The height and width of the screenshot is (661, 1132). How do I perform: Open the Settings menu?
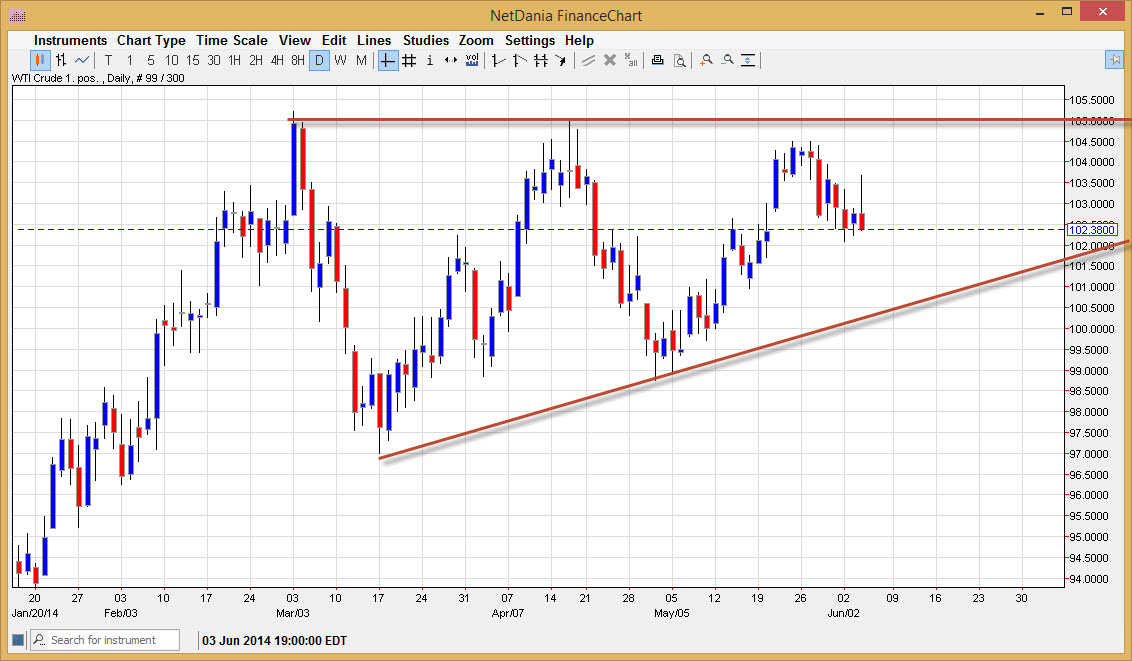[x=530, y=40]
